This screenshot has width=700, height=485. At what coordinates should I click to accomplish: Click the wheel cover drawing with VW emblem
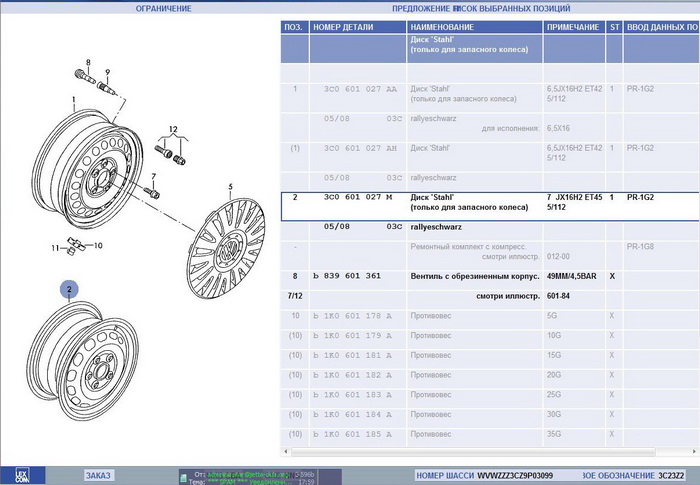click(x=226, y=248)
